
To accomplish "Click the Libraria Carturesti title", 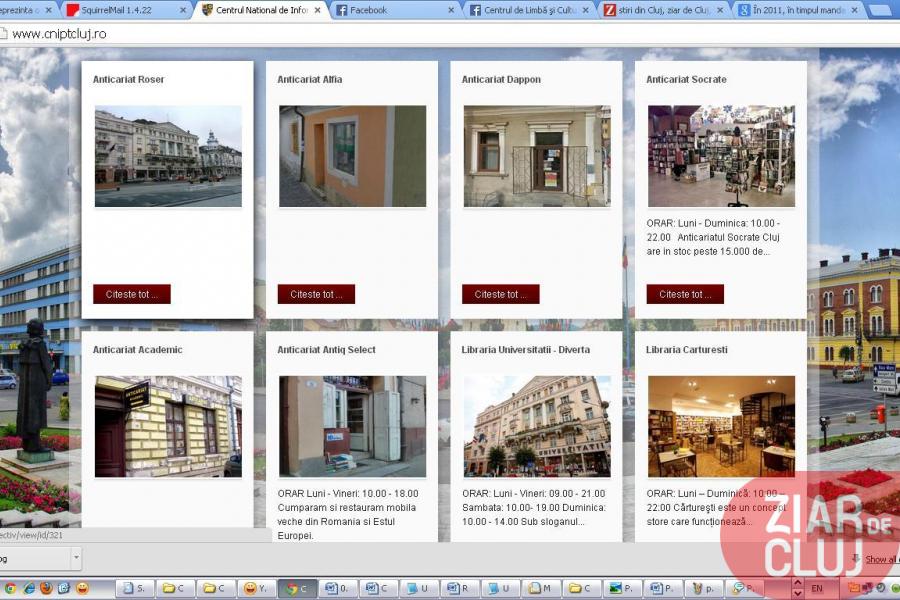I will pos(686,350).
